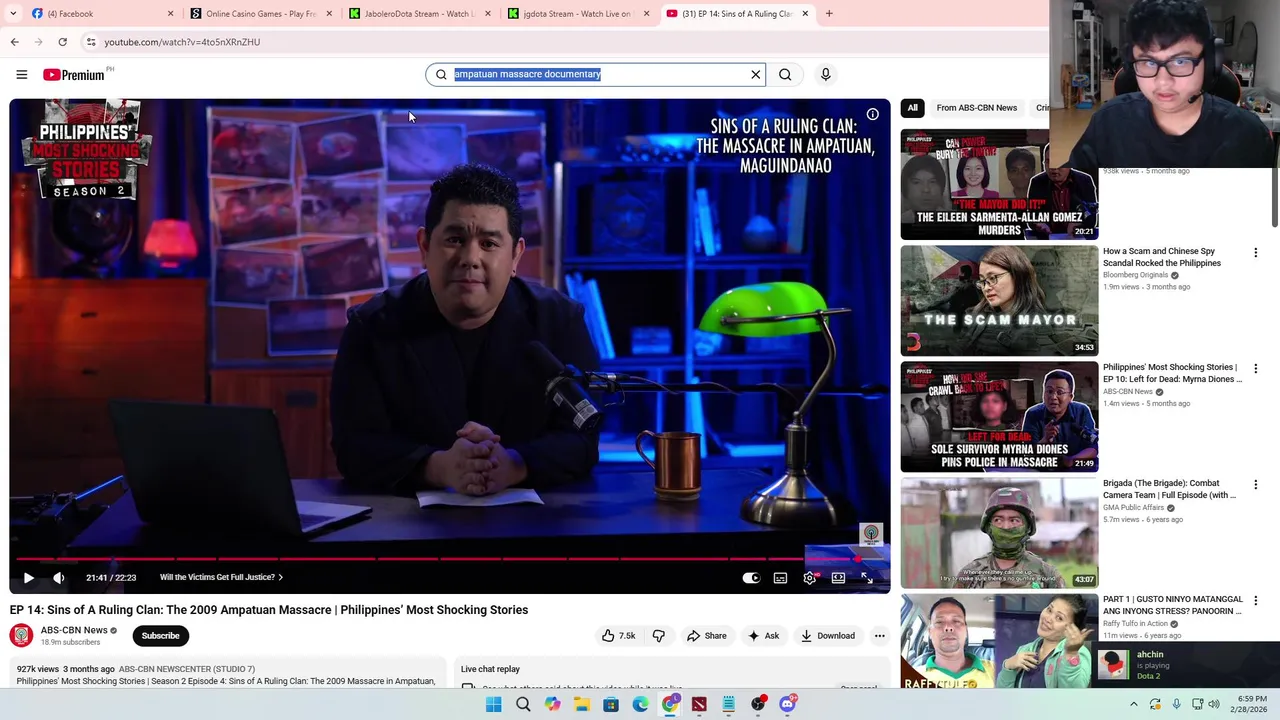Open the Raffy Tulfo video title
This screenshot has height=720, width=1280.
tap(1173, 605)
